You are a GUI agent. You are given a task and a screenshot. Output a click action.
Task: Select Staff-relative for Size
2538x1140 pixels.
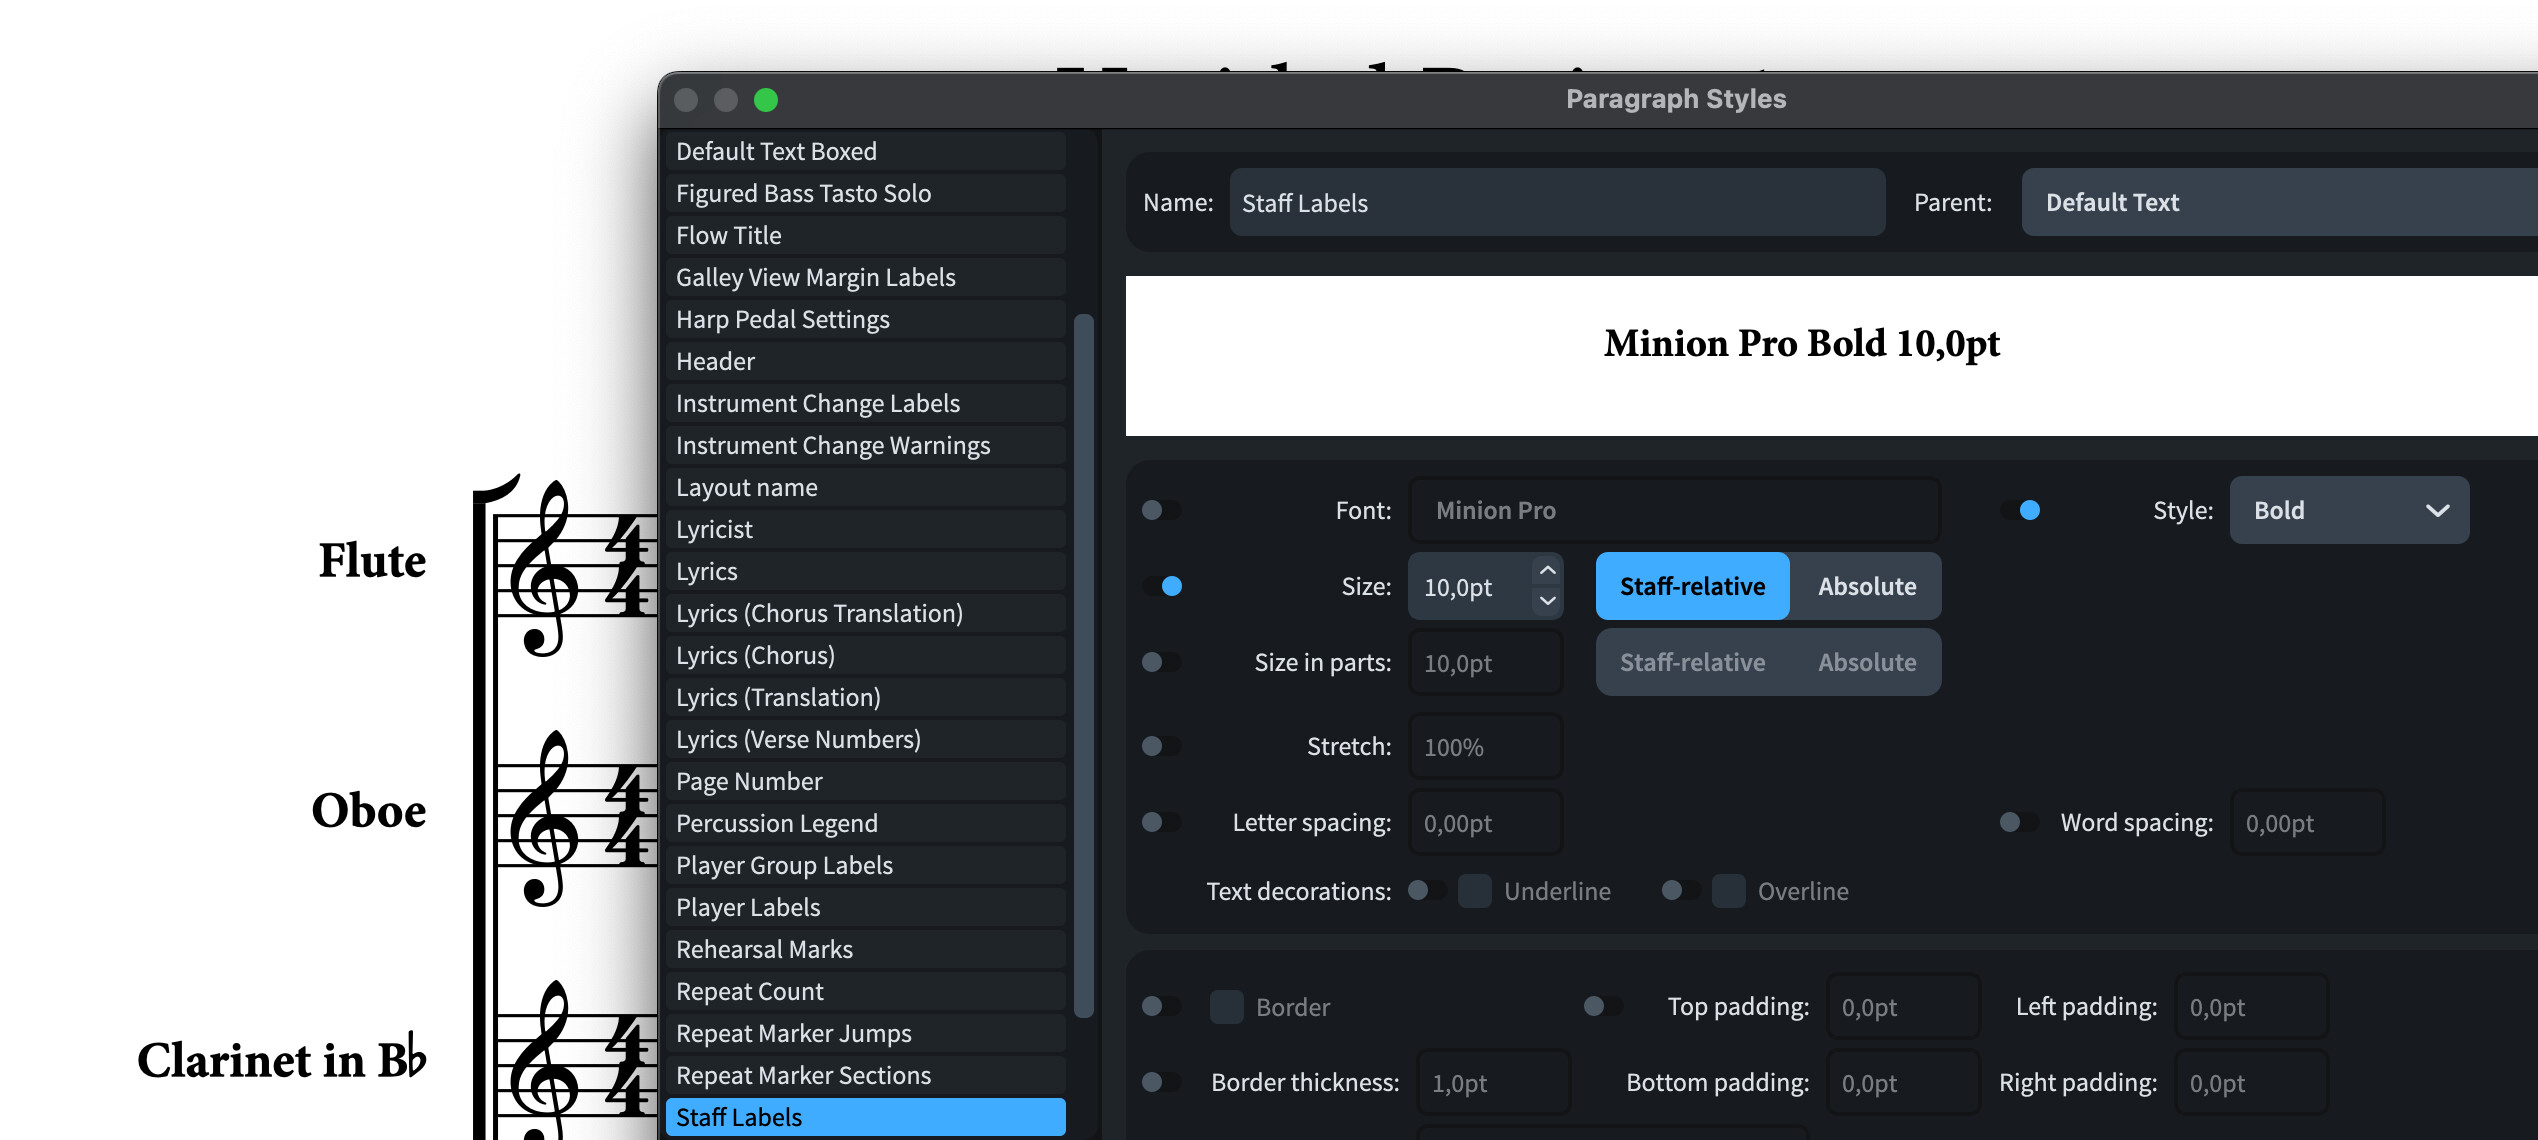(x=1692, y=587)
